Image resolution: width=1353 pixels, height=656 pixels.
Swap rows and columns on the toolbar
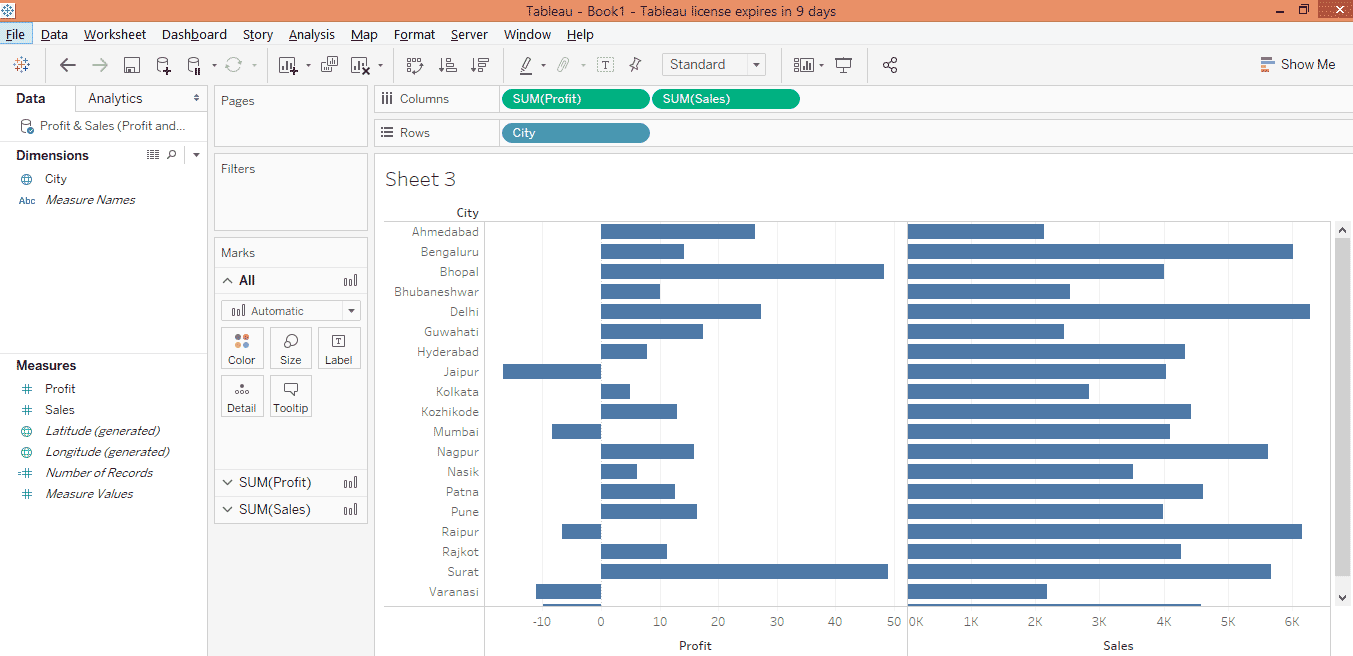pyautogui.click(x=415, y=65)
